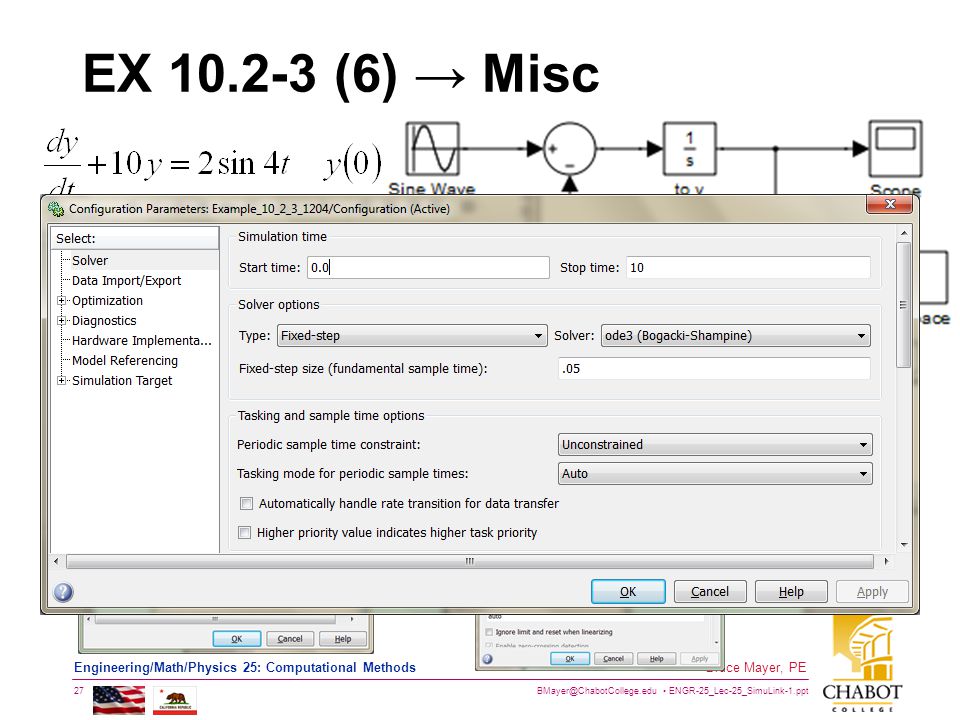The image size is (960, 720).
Task: Open Periodic sample time constraint dropdown
Action: coord(715,444)
